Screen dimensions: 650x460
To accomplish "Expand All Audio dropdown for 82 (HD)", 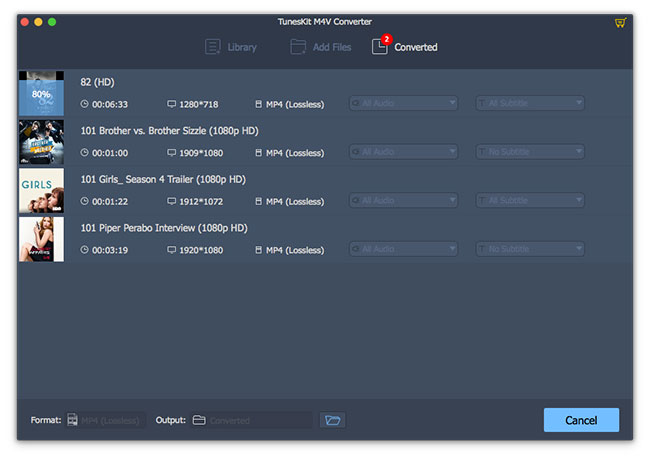I will click(403, 103).
